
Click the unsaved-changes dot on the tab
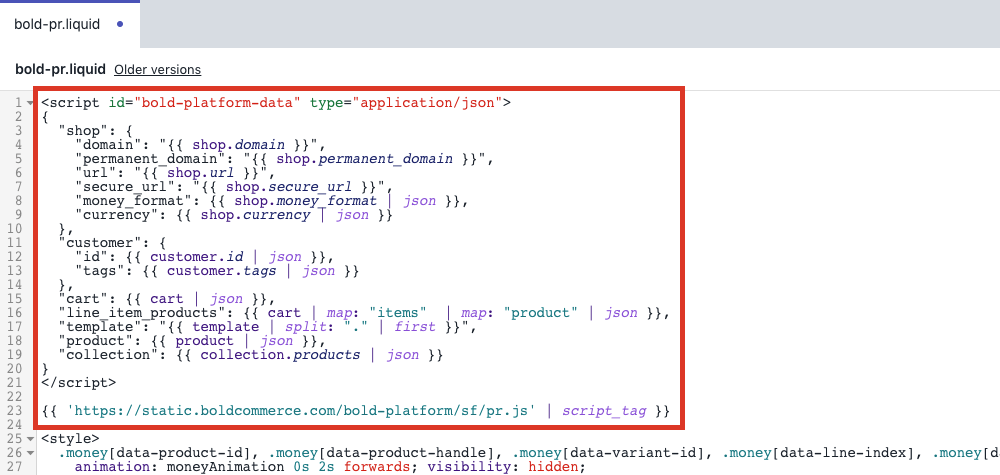121,25
